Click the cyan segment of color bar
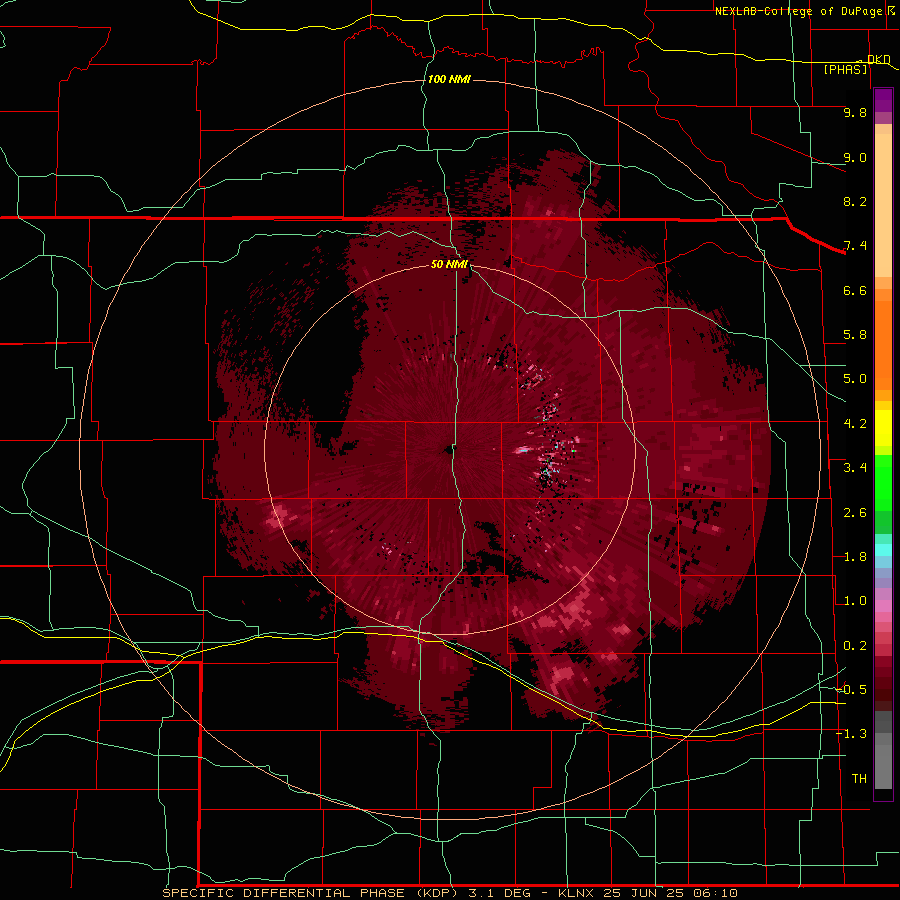This screenshot has height=900, width=900. (x=883, y=550)
